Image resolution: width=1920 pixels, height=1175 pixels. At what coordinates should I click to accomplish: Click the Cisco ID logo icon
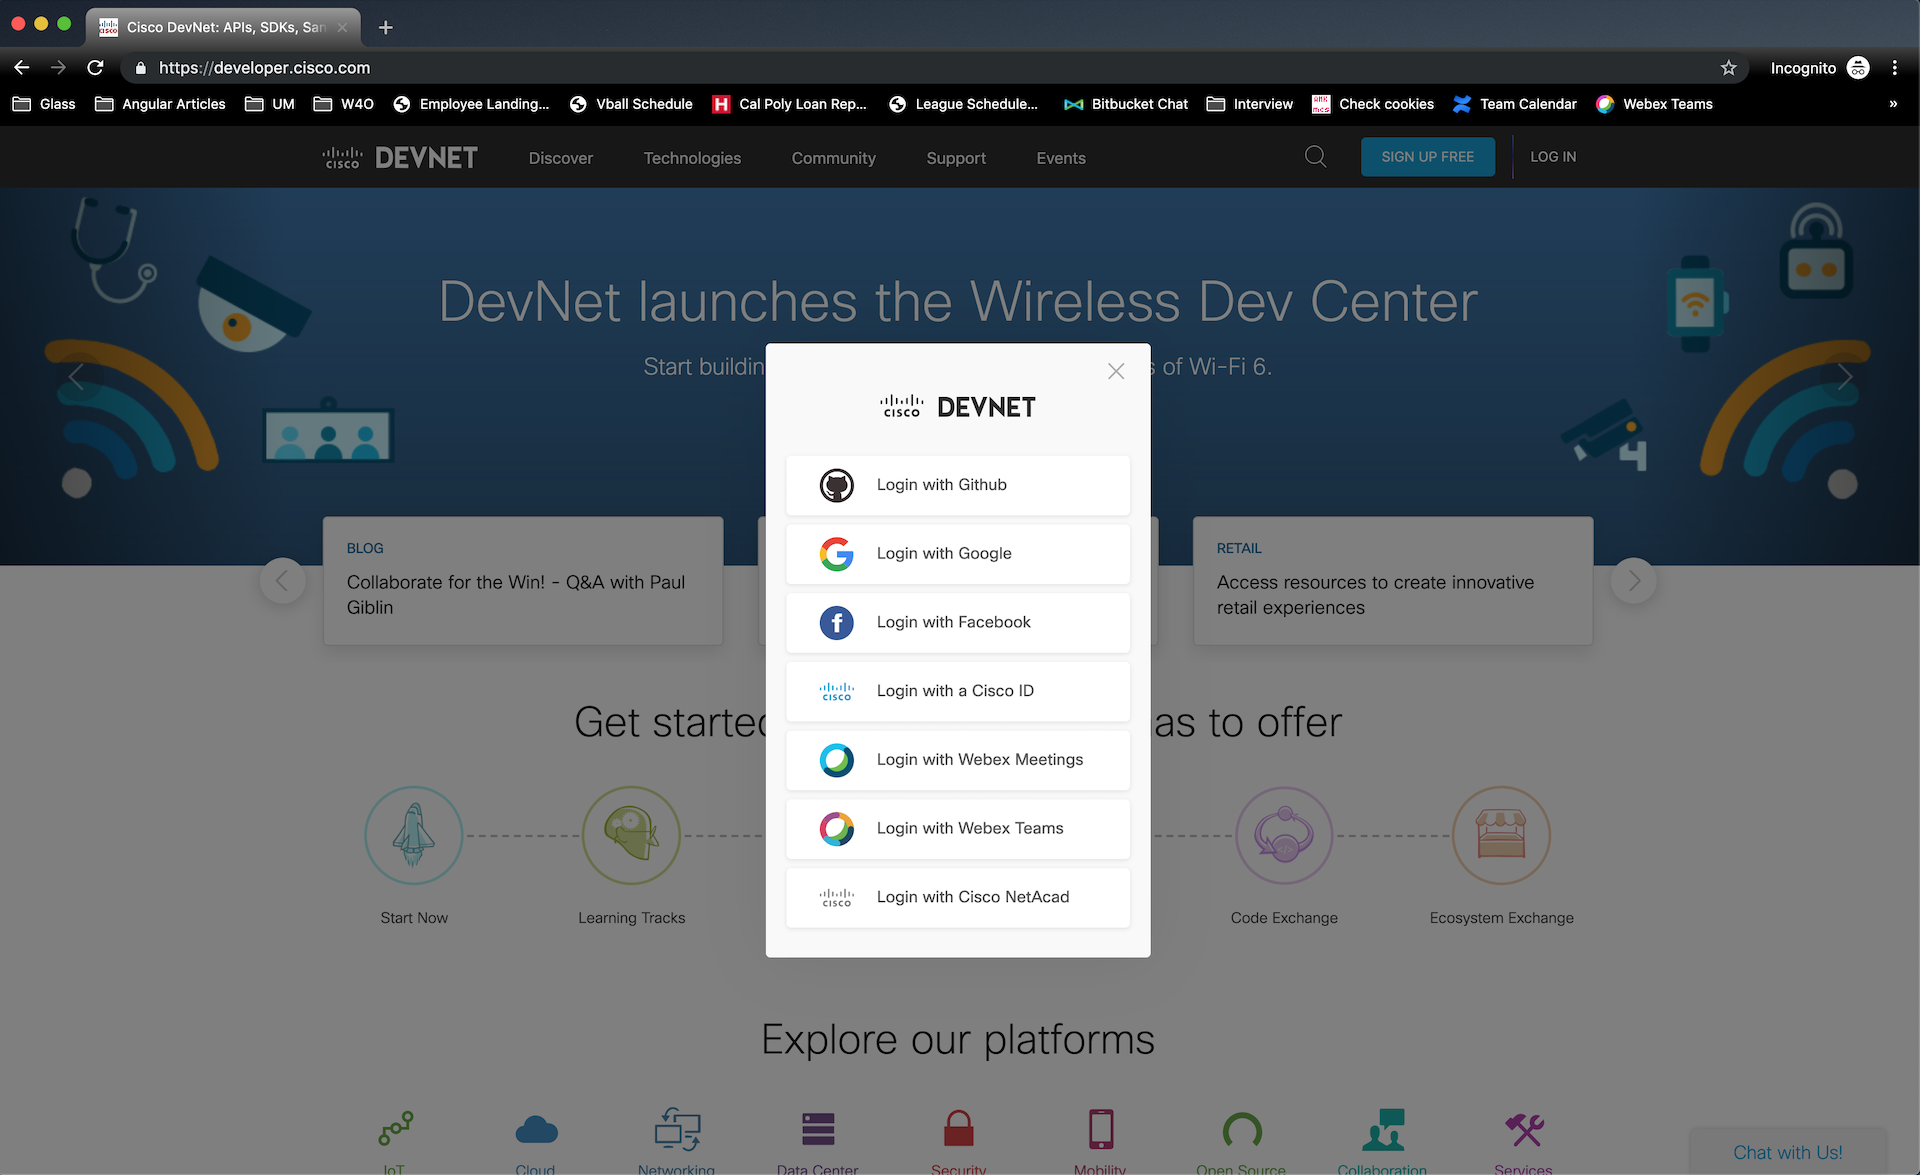point(837,691)
